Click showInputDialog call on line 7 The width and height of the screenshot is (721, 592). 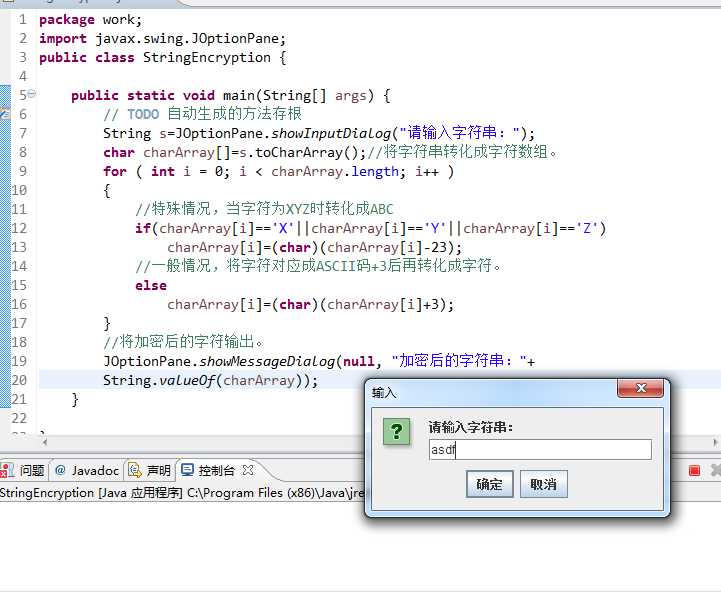click(x=331, y=134)
